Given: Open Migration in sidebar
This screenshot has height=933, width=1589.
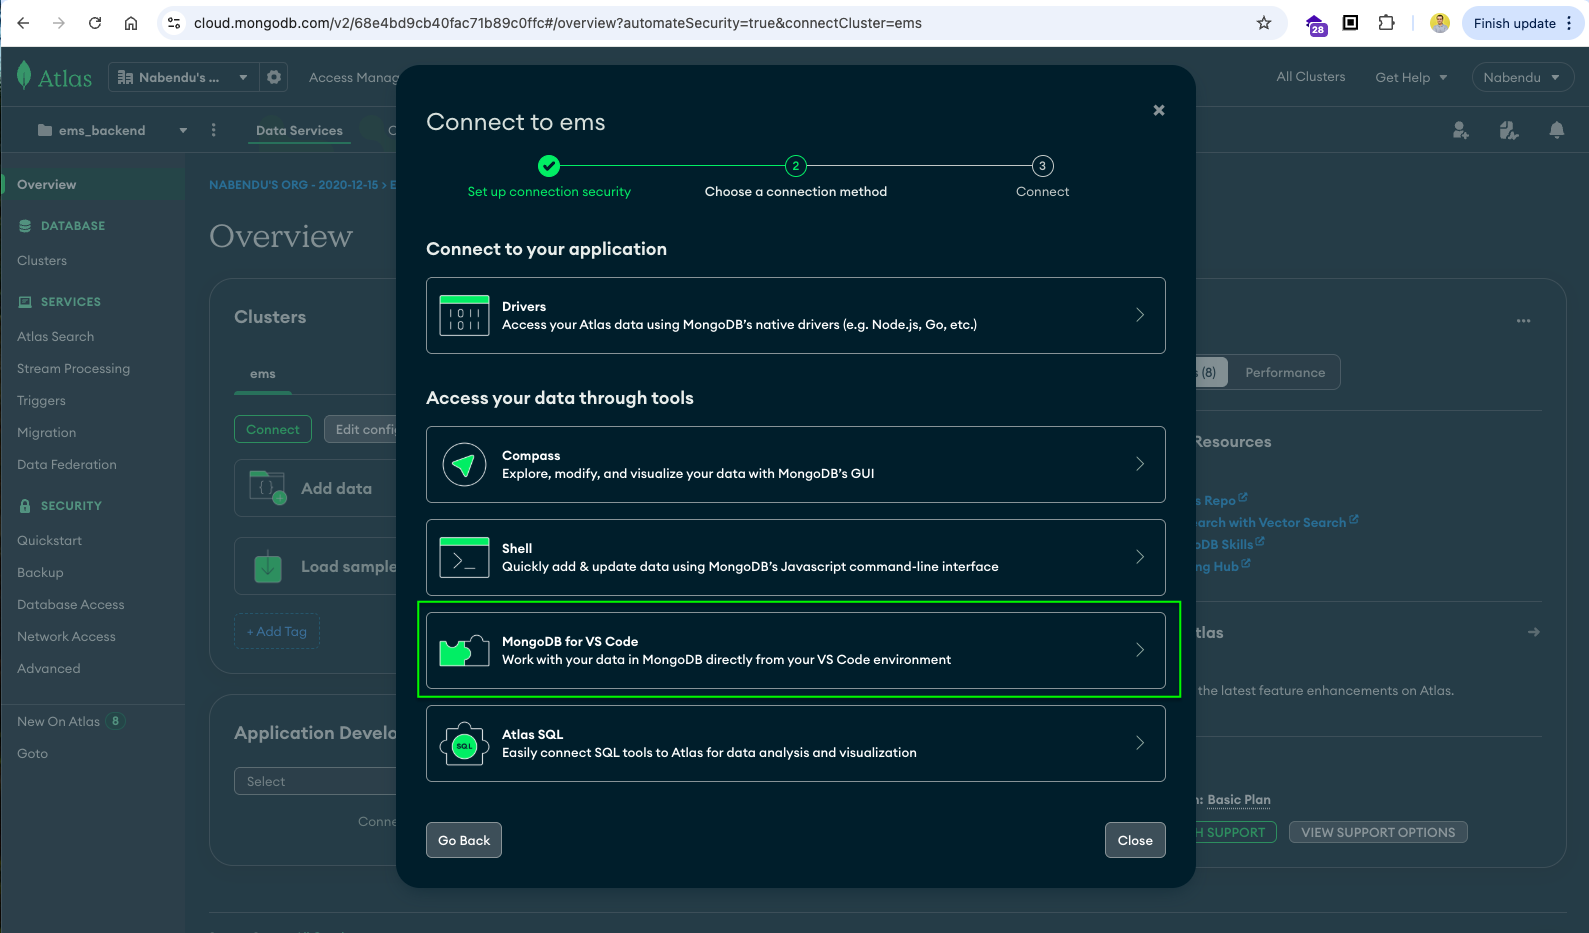Looking at the screenshot, I should [46, 433].
